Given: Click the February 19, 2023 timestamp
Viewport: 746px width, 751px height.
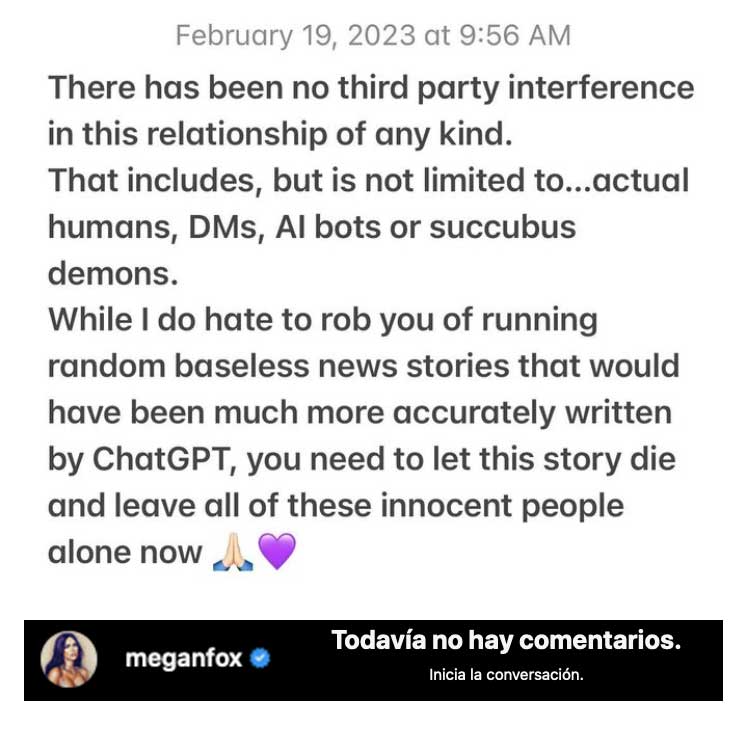Looking at the screenshot, I should point(373,36).
